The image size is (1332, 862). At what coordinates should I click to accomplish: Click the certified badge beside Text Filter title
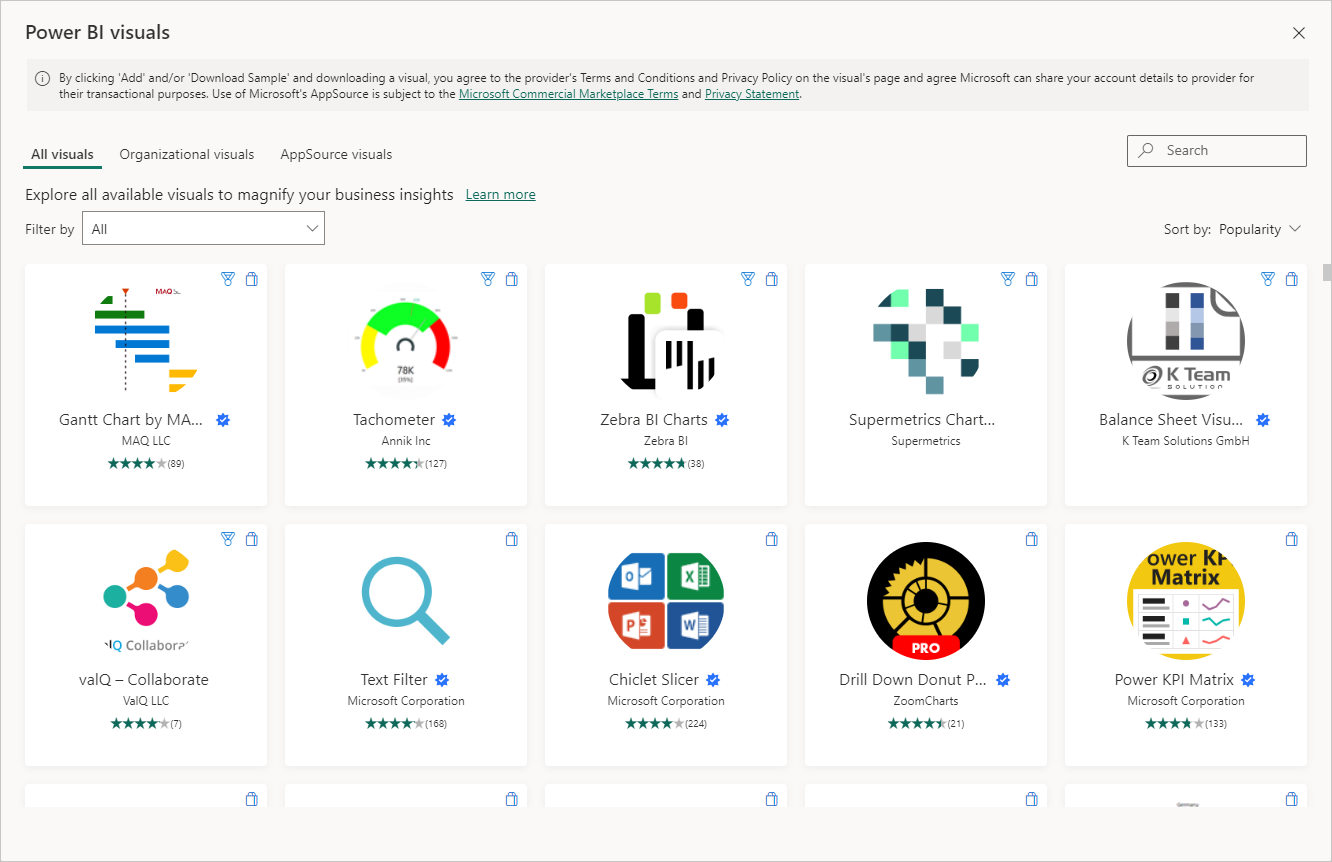(x=442, y=680)
